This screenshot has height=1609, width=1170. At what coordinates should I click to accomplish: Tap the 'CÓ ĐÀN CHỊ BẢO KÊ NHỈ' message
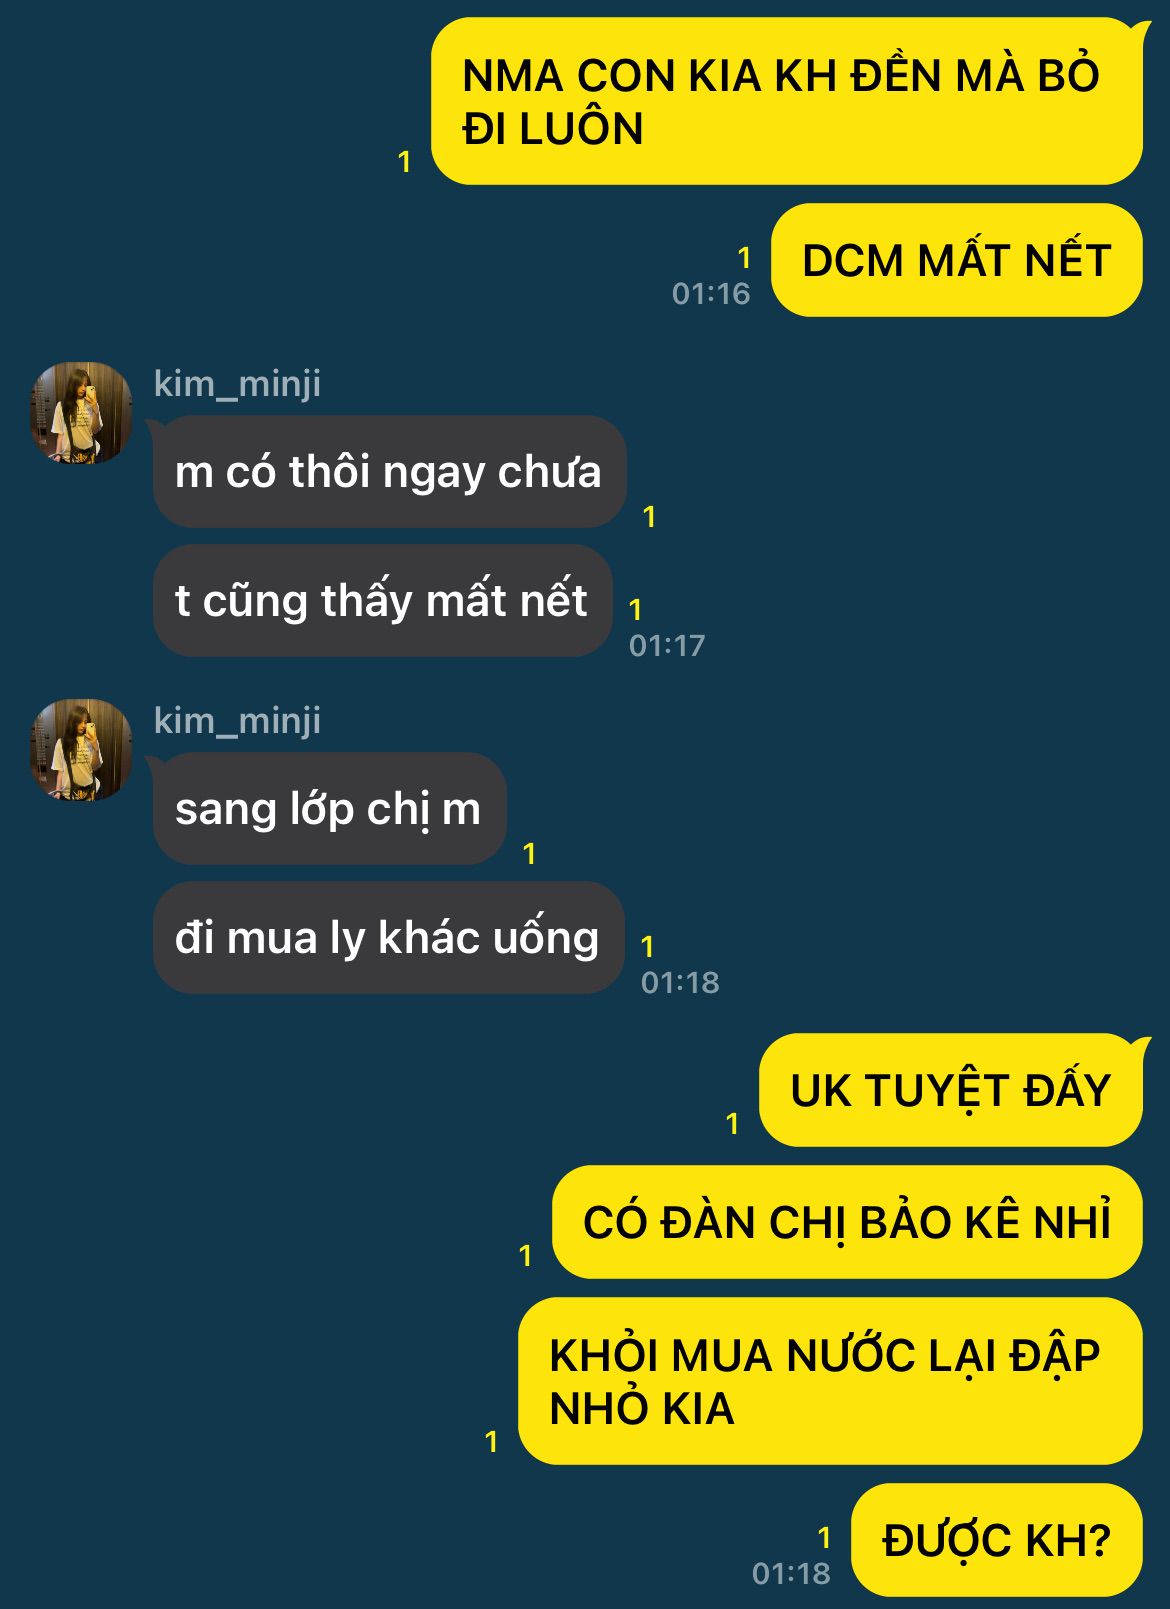pyautogui.click(x=847, y=1222)
